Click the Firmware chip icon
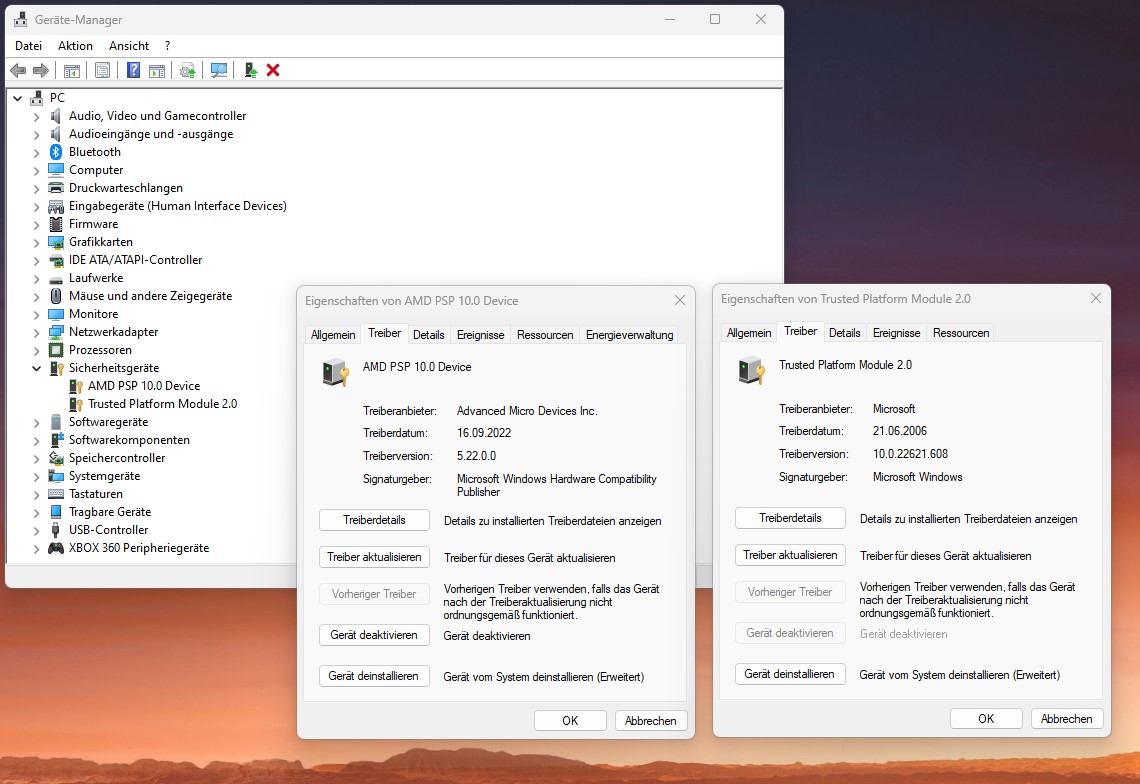1140x784 pixels. tap(56, 224)
